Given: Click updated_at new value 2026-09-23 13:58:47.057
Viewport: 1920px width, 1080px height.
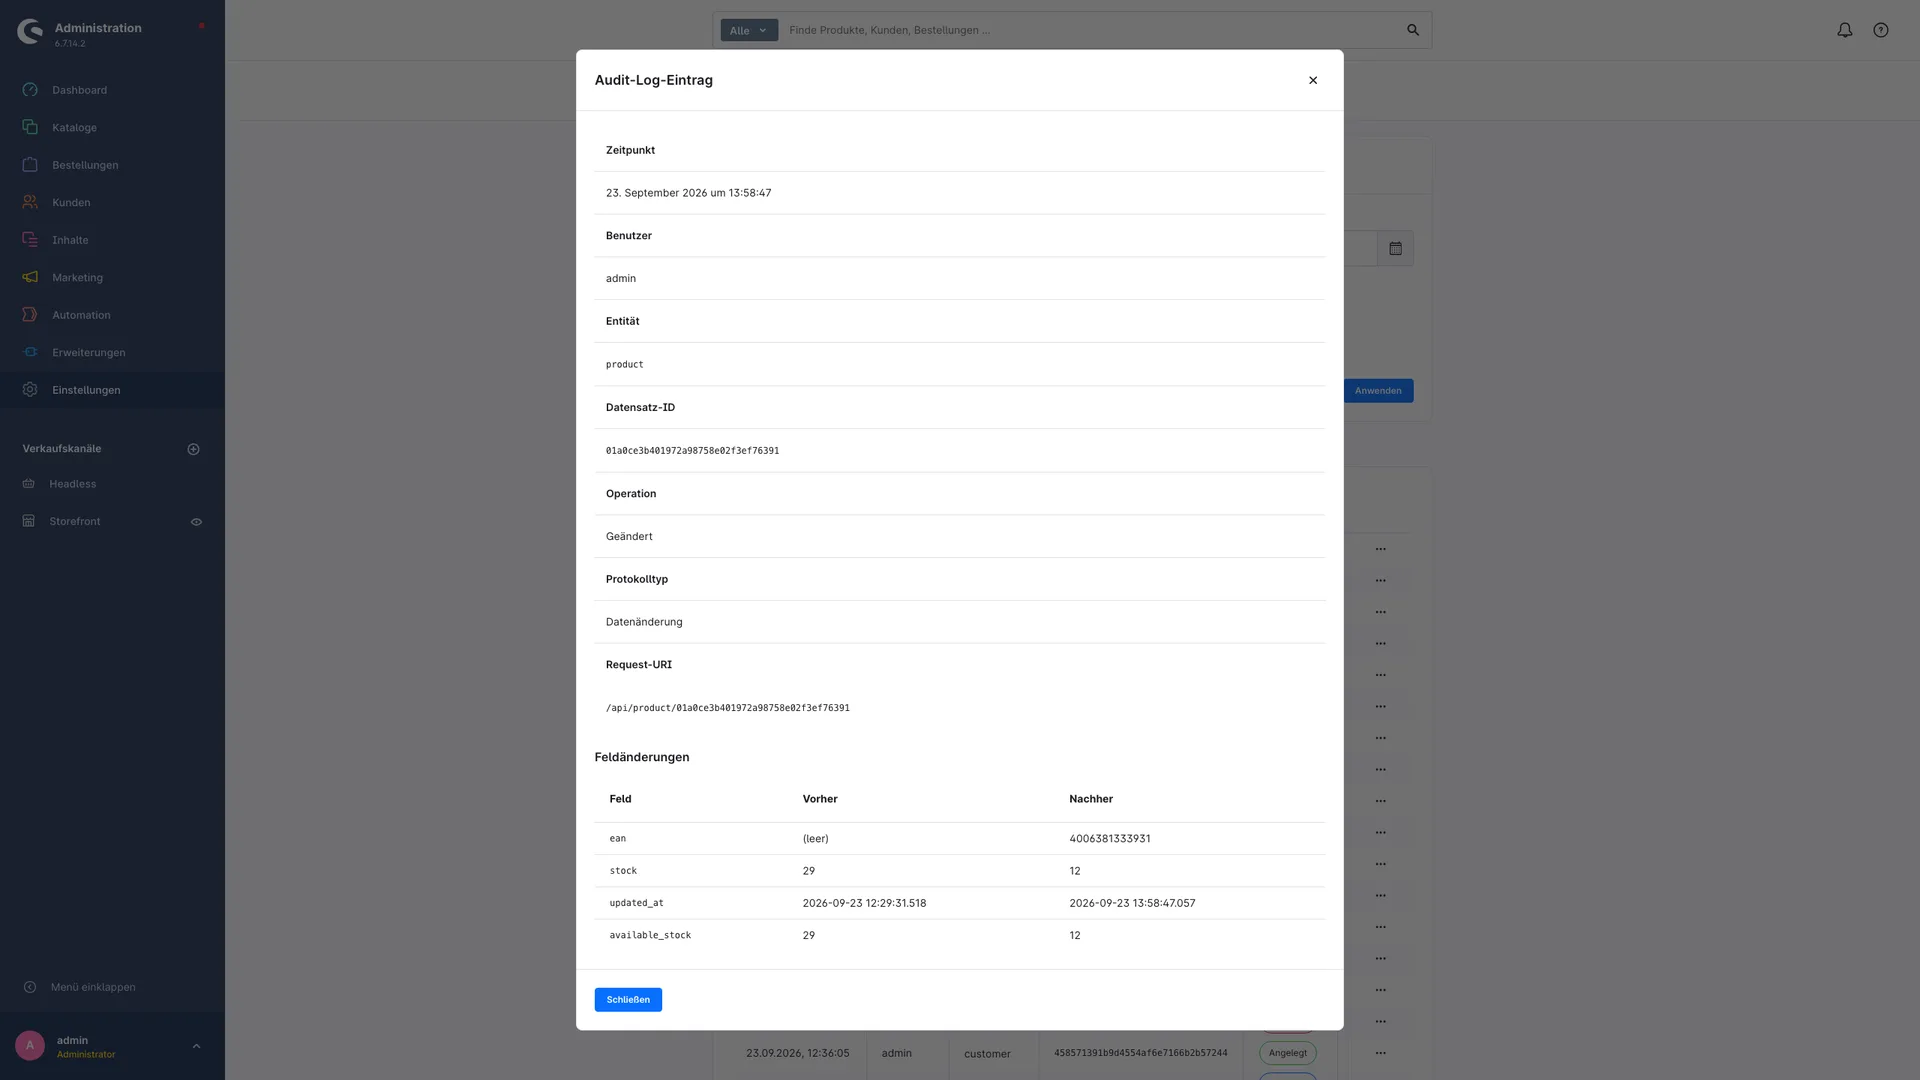Looking at the screenshot, I should click(x=1132, y=903).
